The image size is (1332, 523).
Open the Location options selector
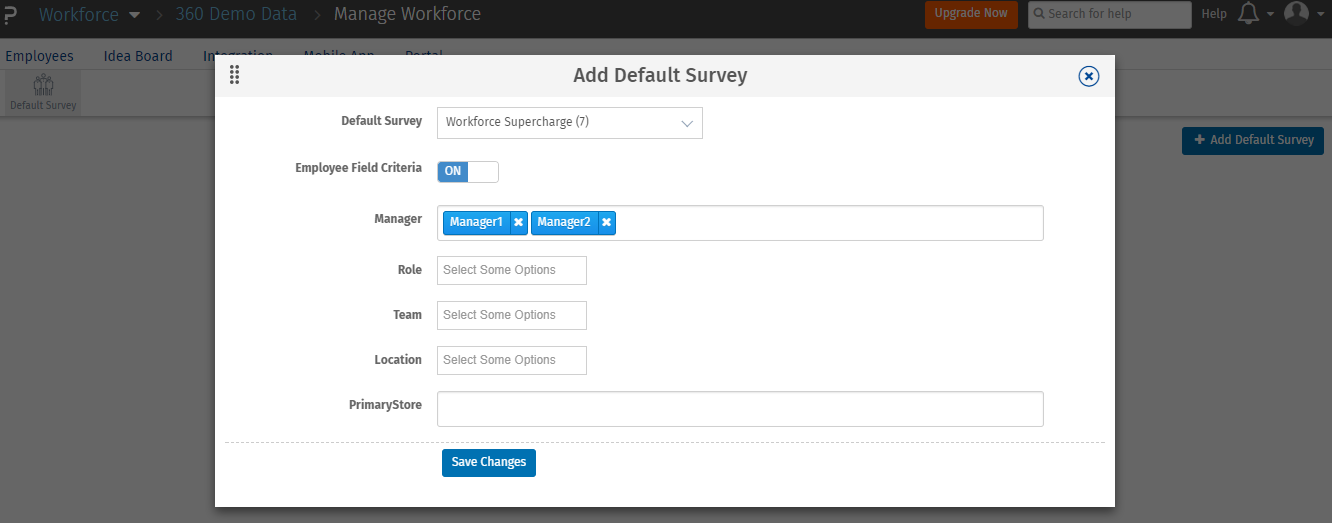coord(512,360)
